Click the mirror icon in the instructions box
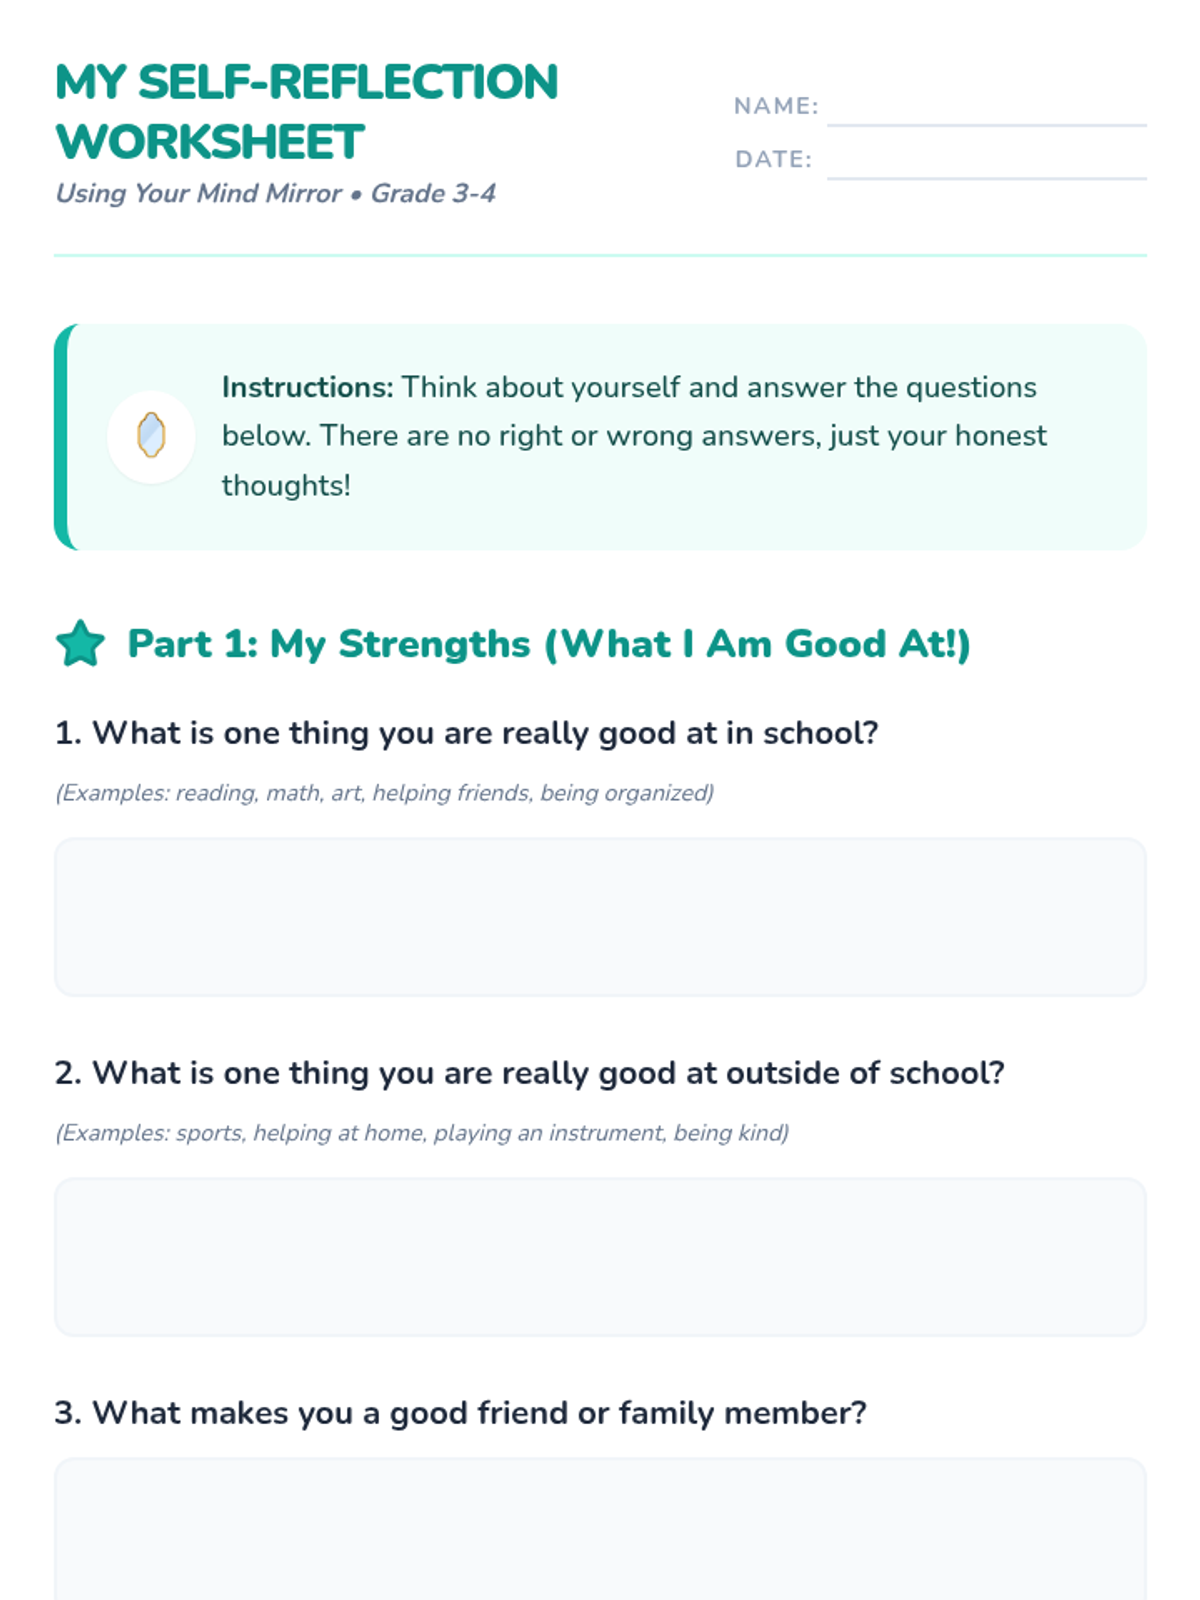 click(x=151, y=436)
